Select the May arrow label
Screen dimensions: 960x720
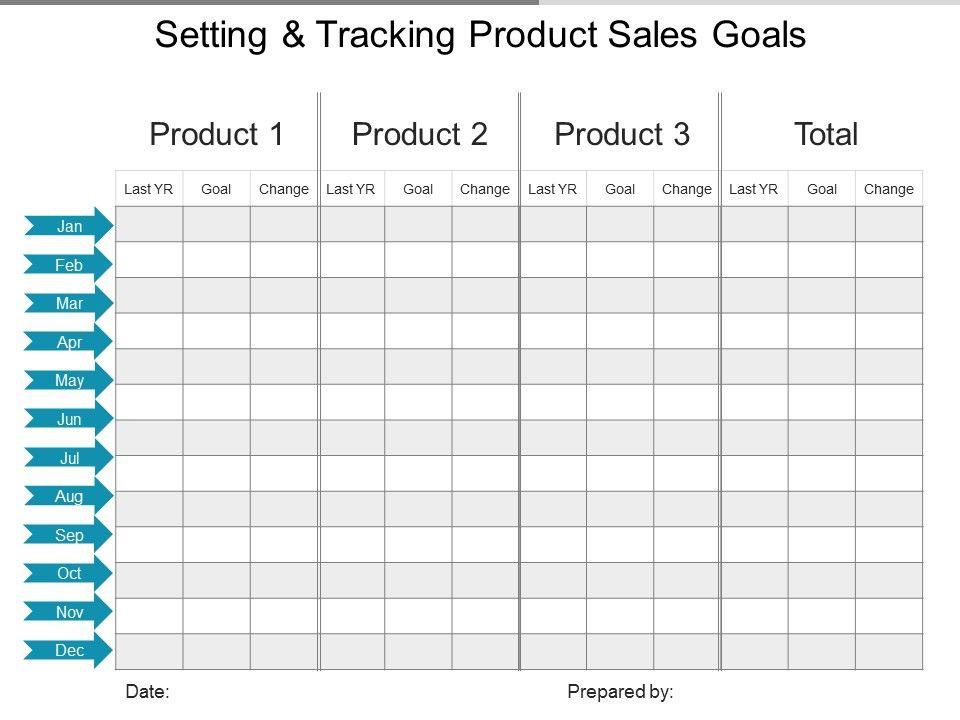(x=69, y=381)
